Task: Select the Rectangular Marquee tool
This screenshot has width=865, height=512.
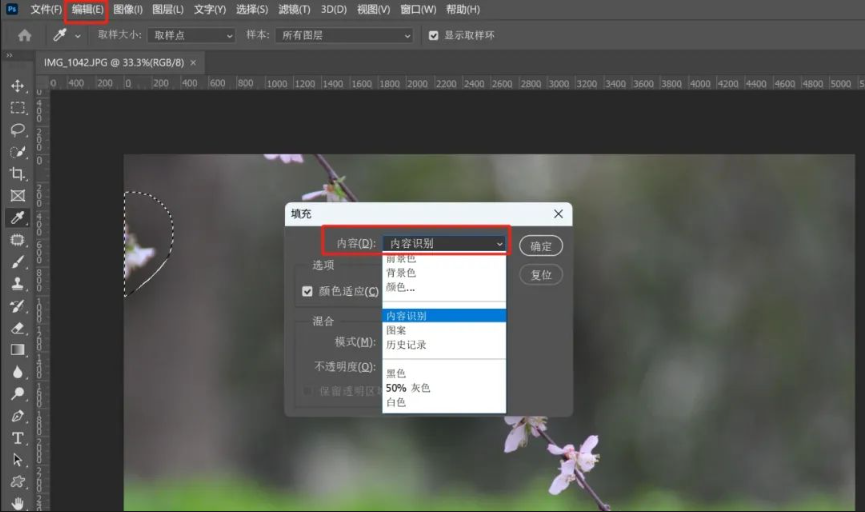Action: (x=17, y=108)
